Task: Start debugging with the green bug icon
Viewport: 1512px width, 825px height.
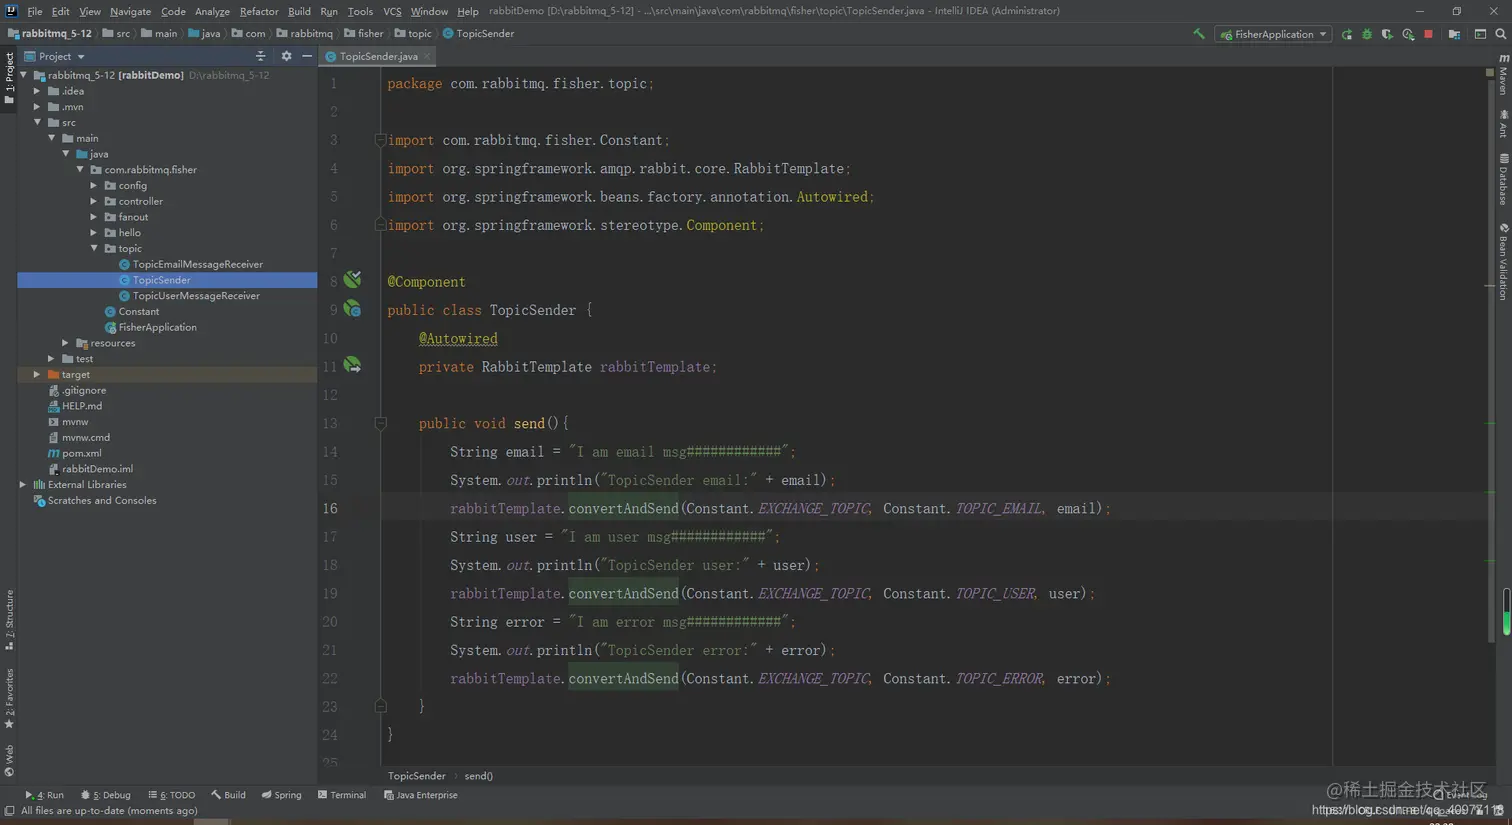Action: [x=1367, y=34]
